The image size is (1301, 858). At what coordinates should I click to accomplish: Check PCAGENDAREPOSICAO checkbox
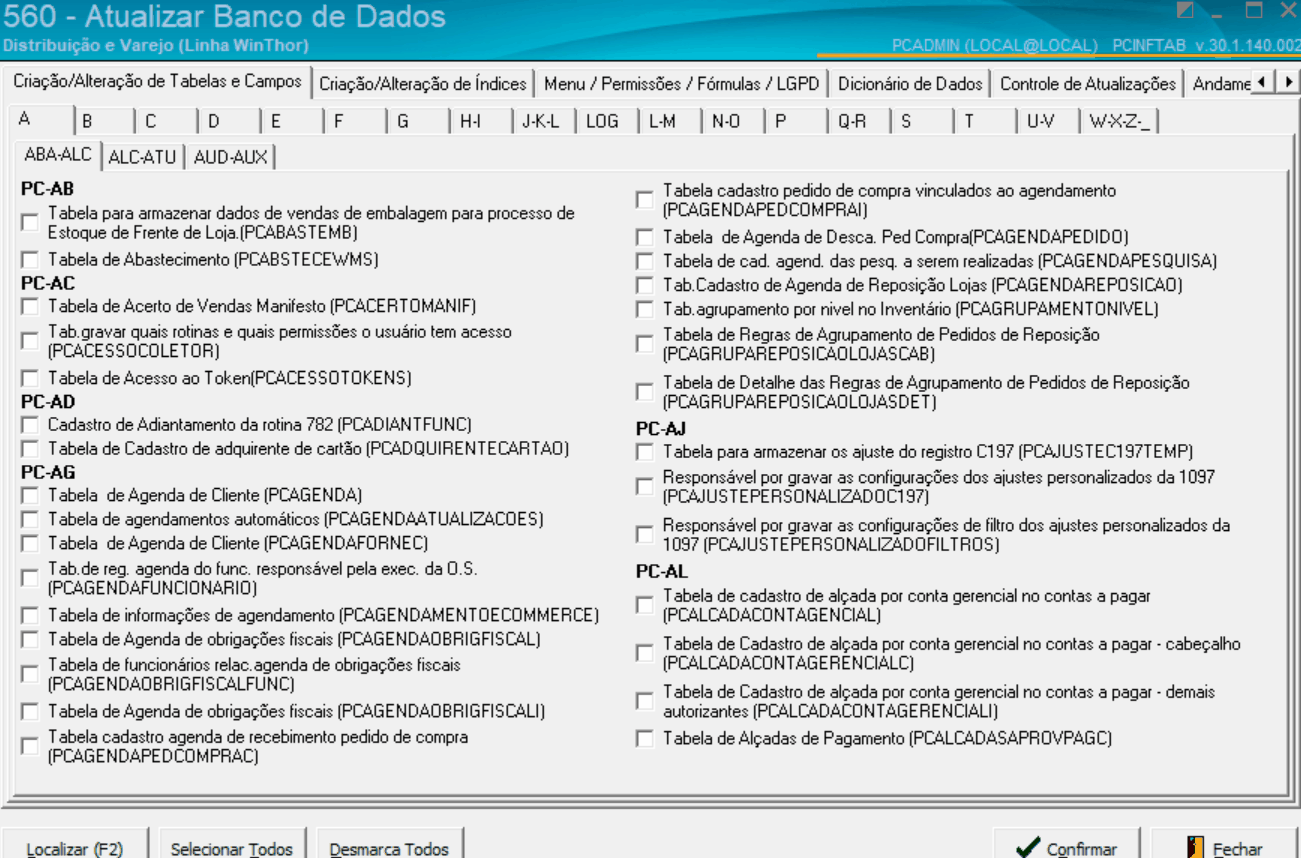pos(645,285)
